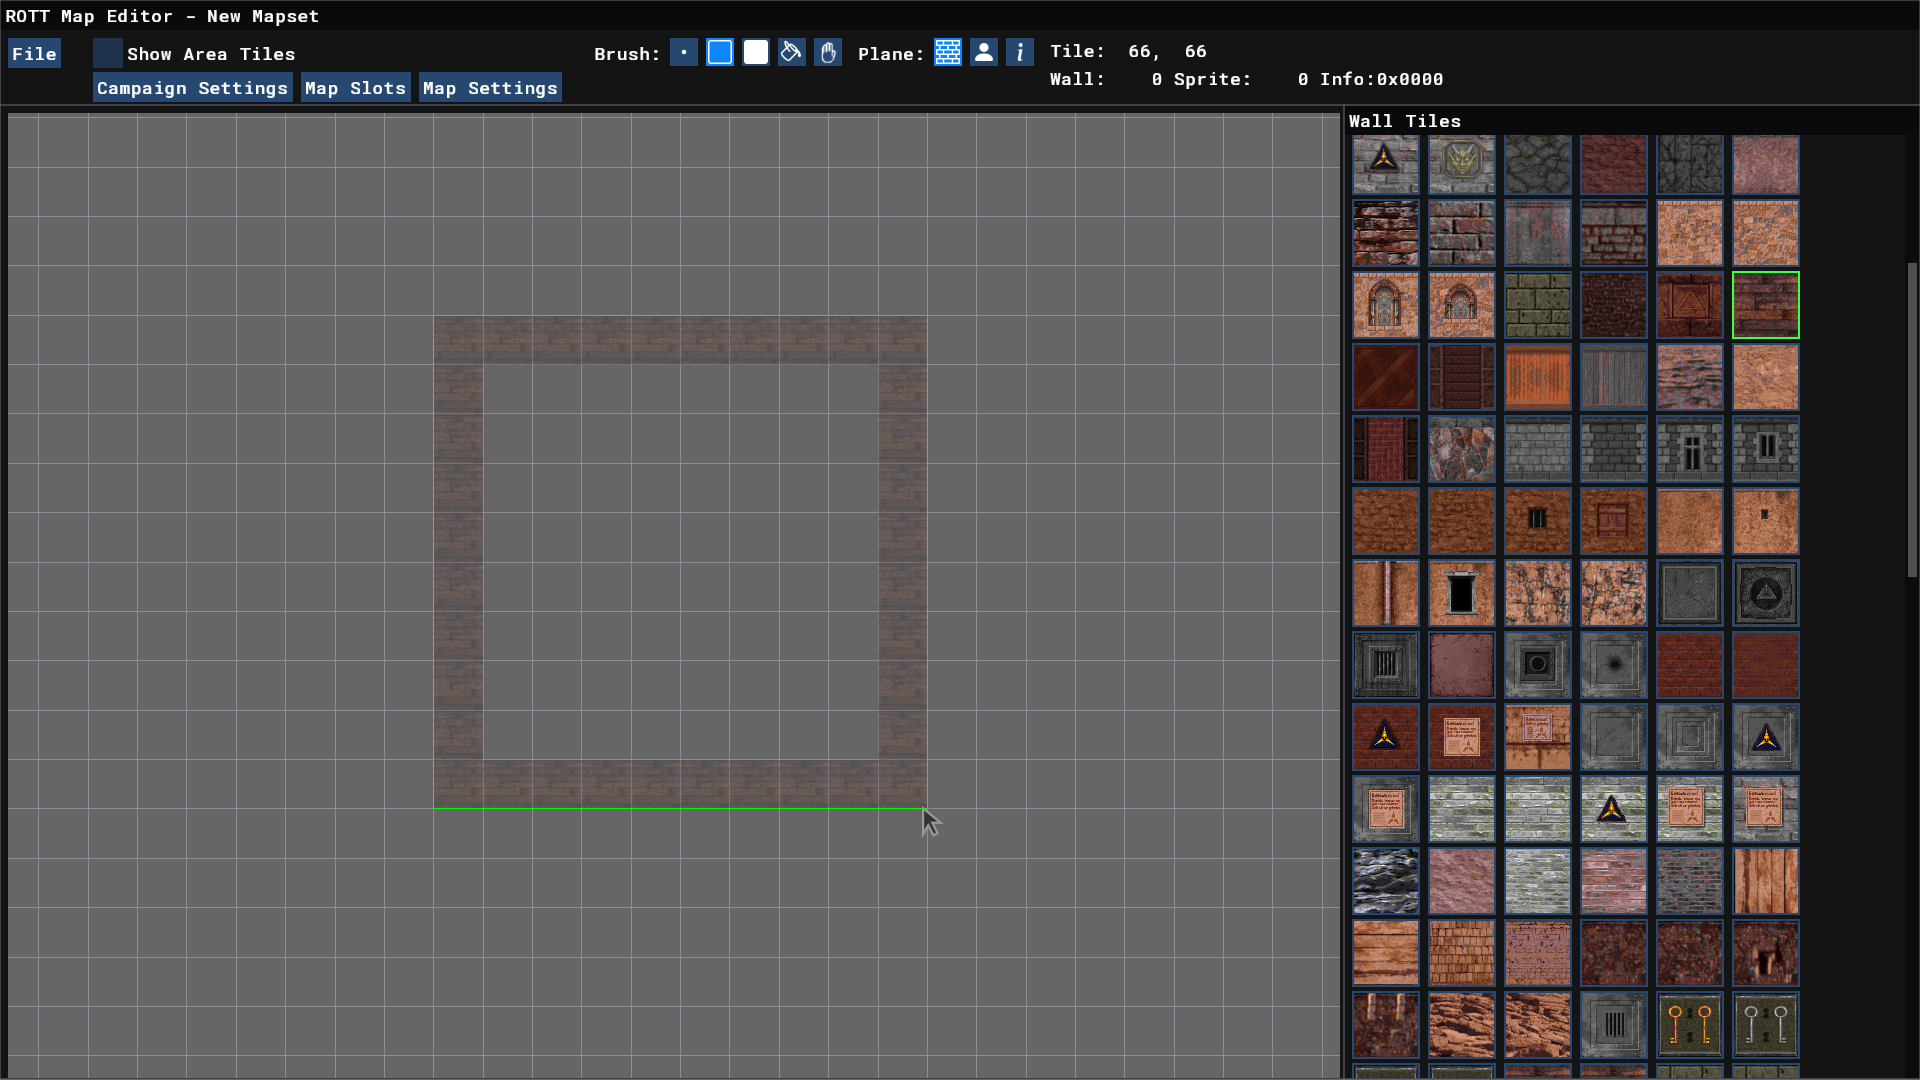Select the gold keys door wall tile
This screenshot has width=1920, height=1080.
[1690, 1025]
